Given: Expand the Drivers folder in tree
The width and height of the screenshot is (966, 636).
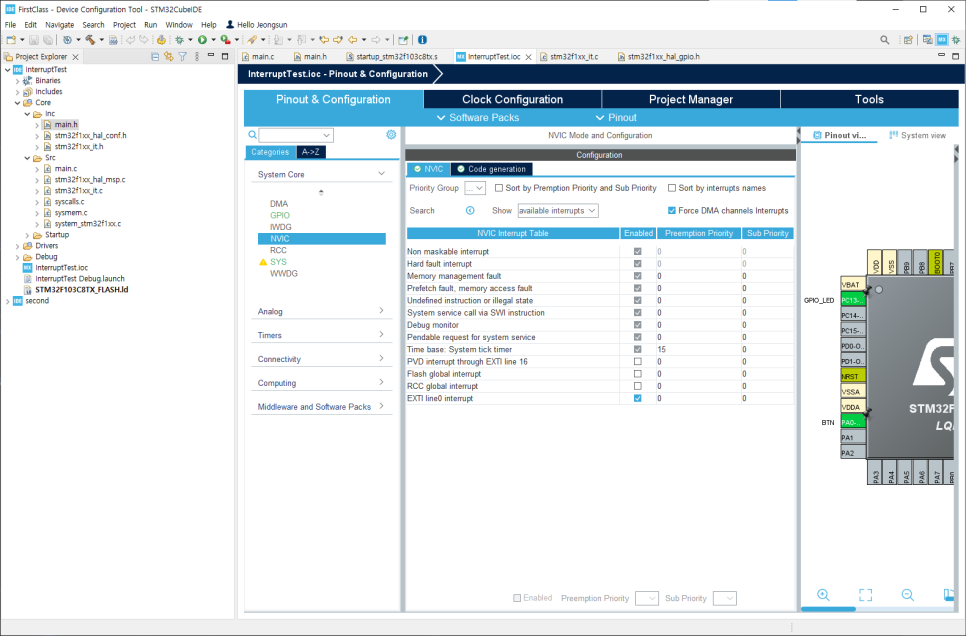Looking at the screenshot, I should click(x=17, y=246).
